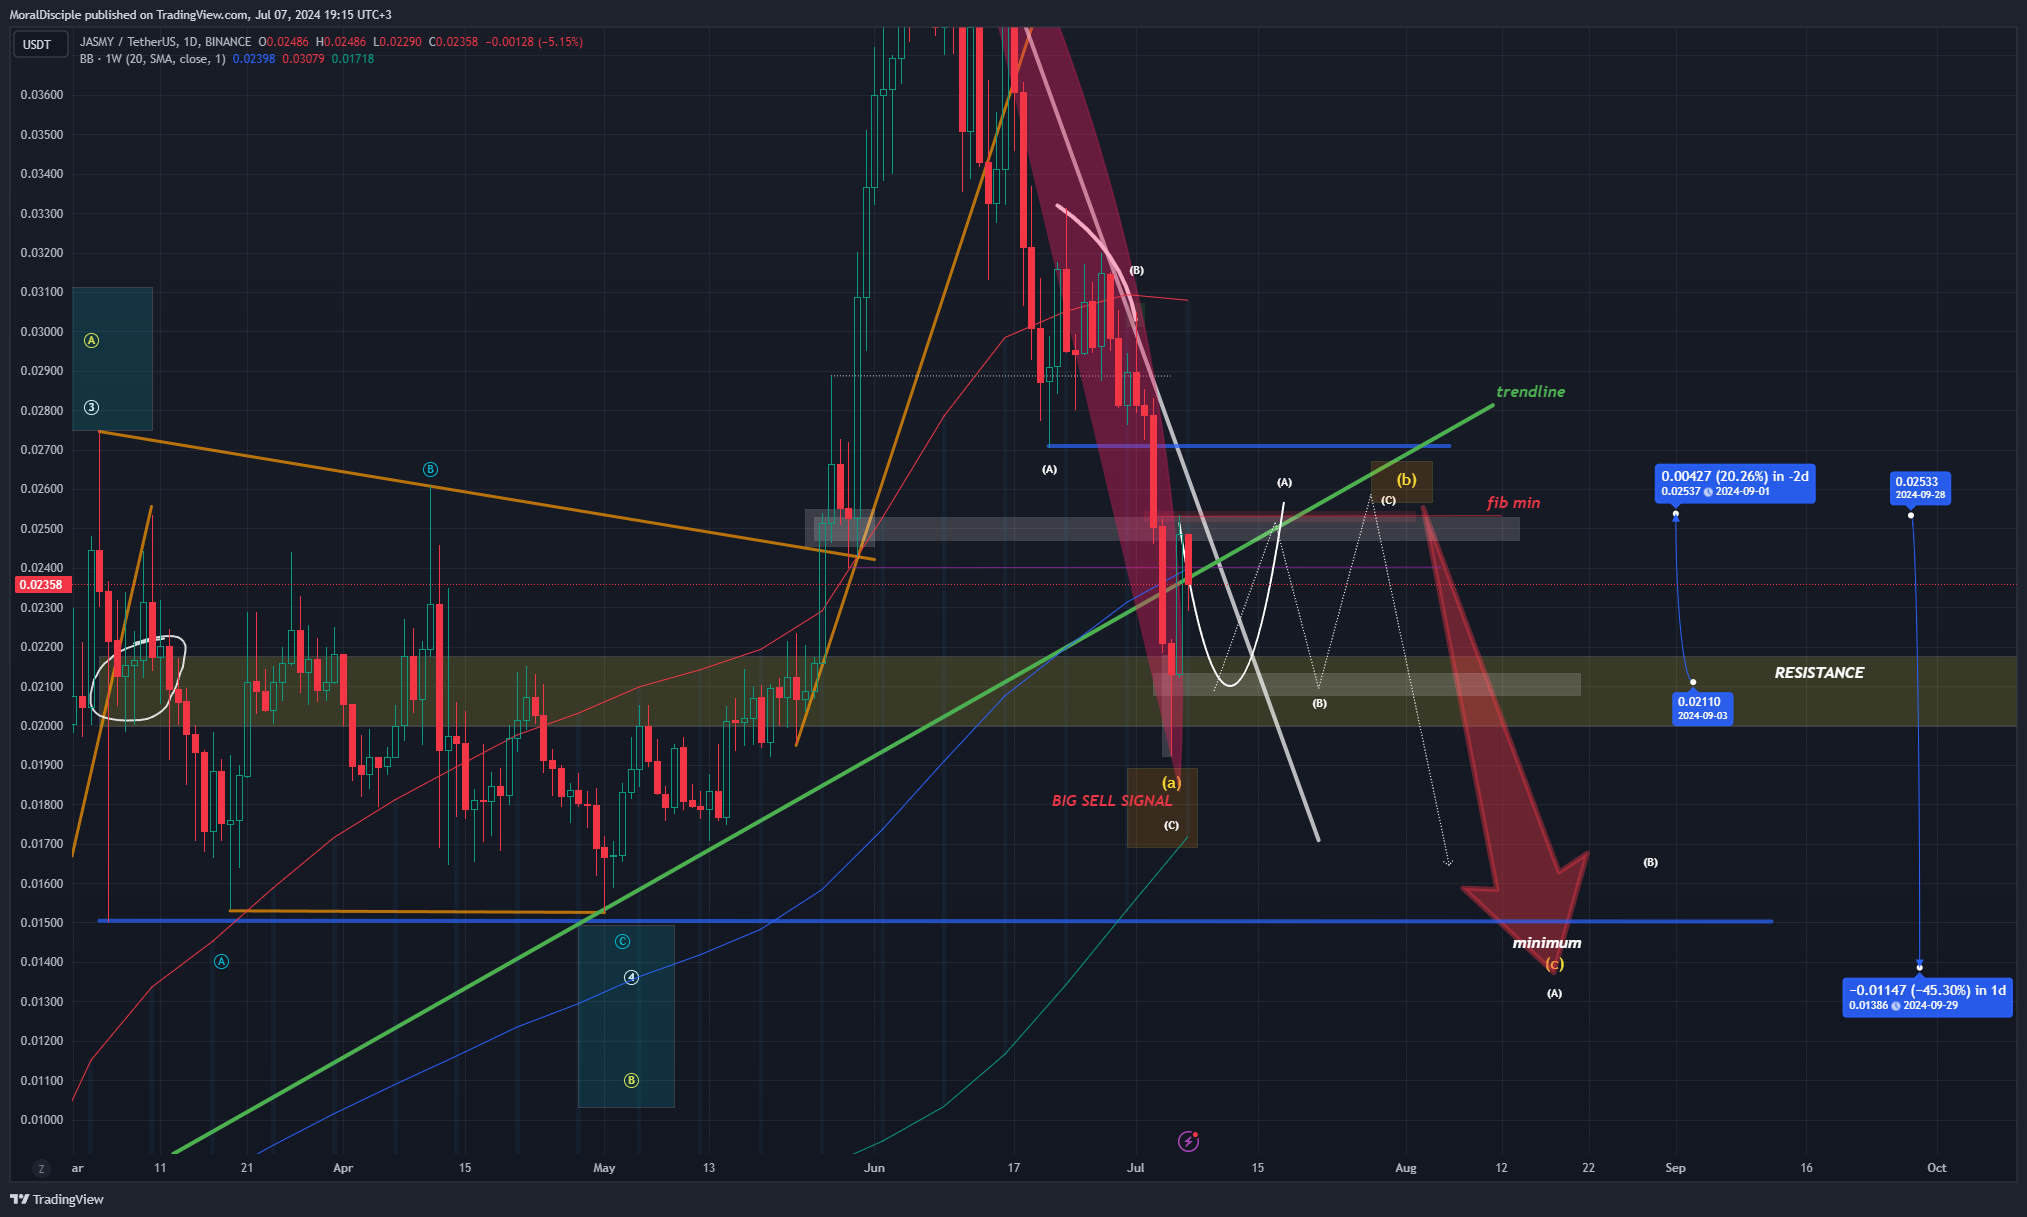Click the yellow (b) wave label
Image resolution: width=2027 pixels, height=1217 pixels.
tap(1406, 480)
